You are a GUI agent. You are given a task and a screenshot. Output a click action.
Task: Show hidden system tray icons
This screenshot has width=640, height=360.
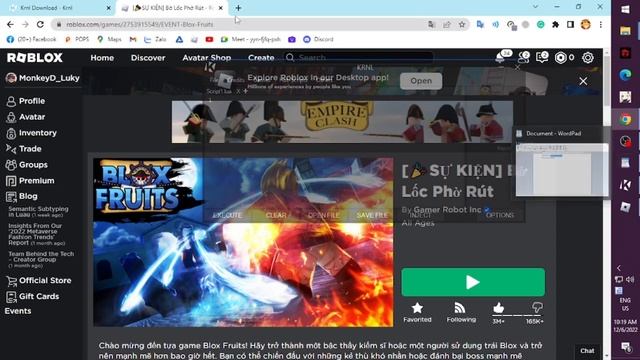pyautogui.click(x=619, y=268)
